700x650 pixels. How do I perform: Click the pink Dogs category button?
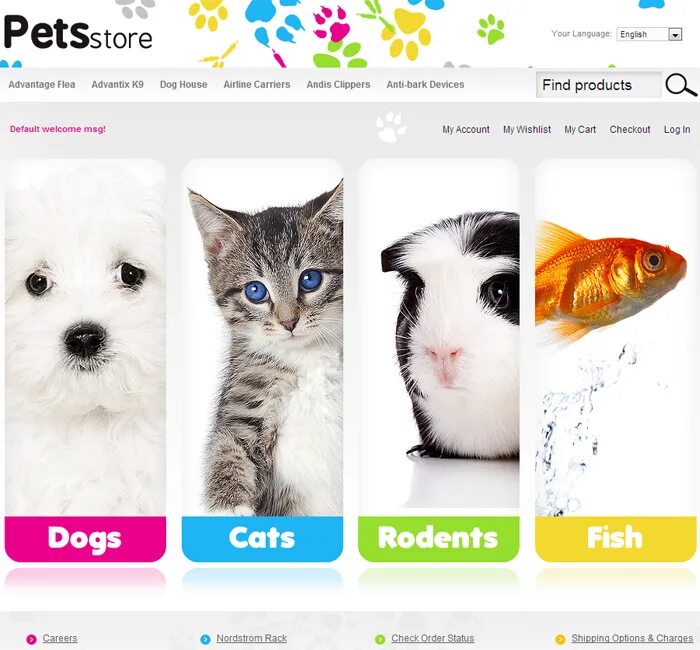(x=85, y=538)
